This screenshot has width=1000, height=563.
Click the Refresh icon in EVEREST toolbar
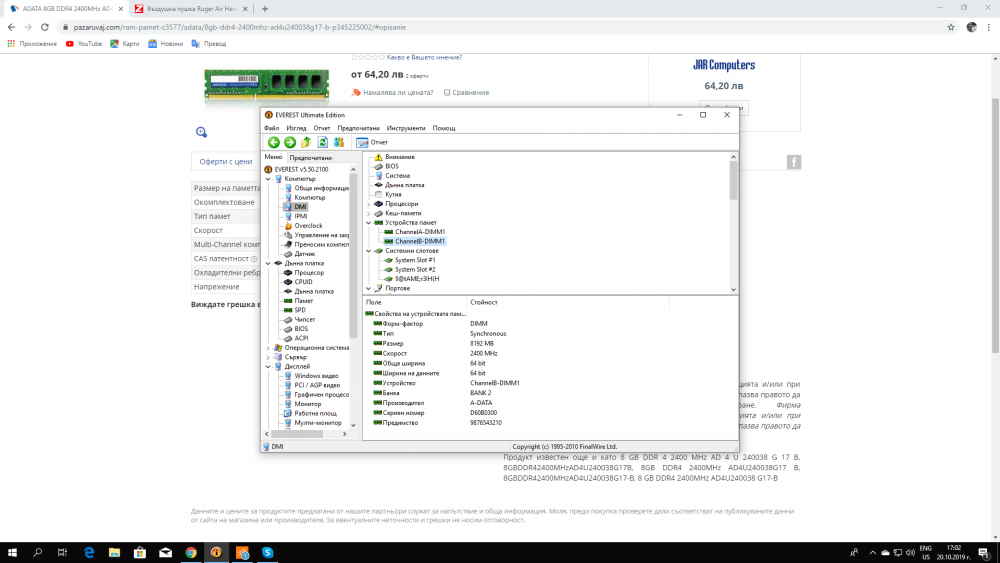coord(323,142)
